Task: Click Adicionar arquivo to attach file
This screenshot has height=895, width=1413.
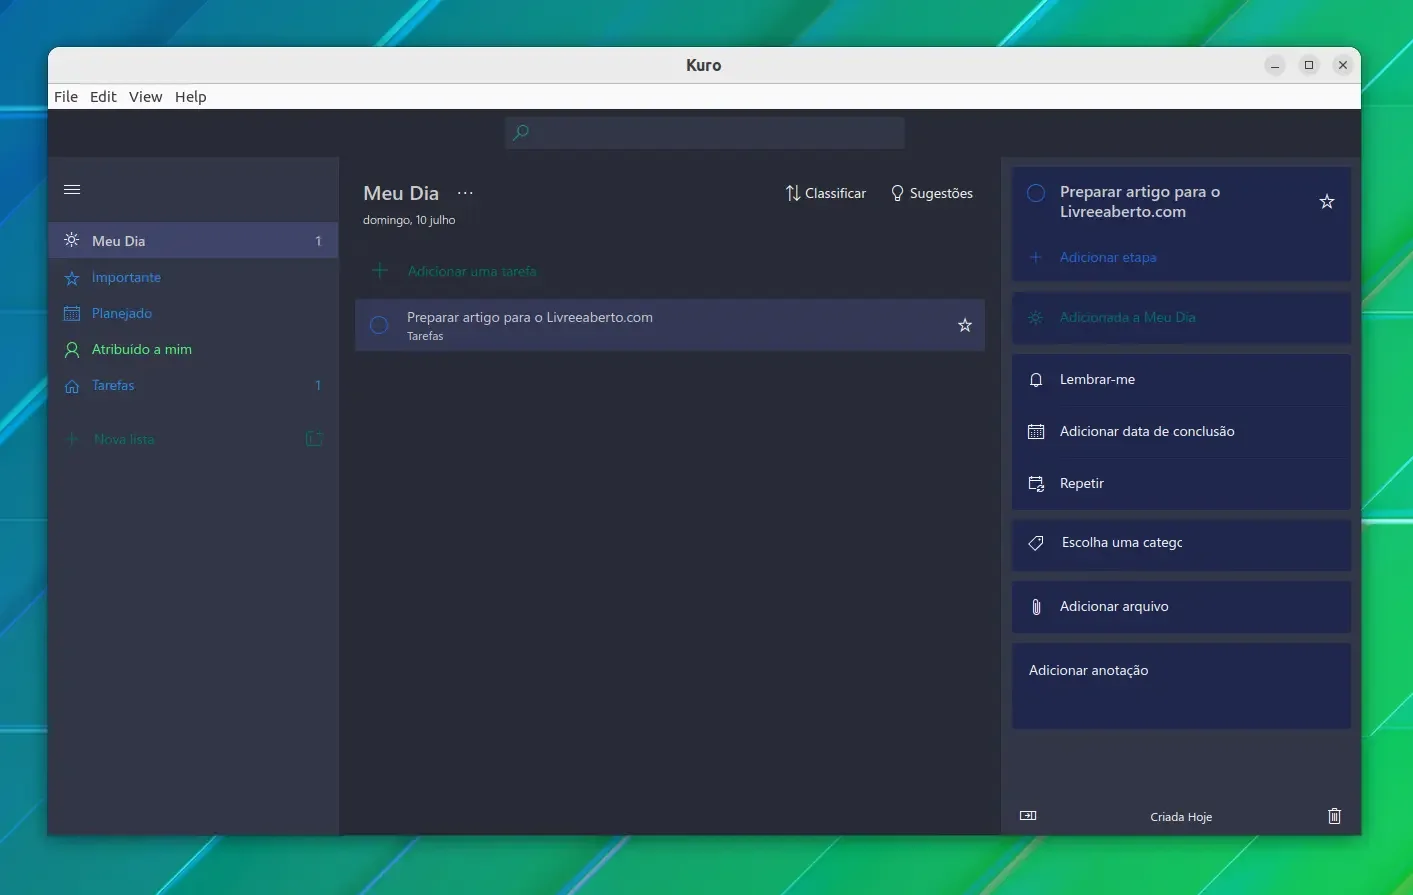Action: 1181,607
